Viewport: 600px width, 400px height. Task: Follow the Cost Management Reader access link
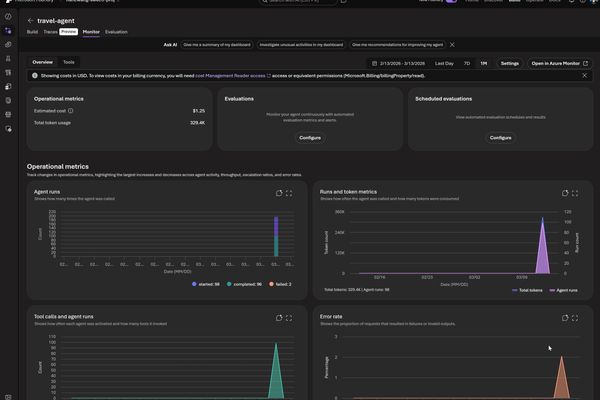[233, 76]
